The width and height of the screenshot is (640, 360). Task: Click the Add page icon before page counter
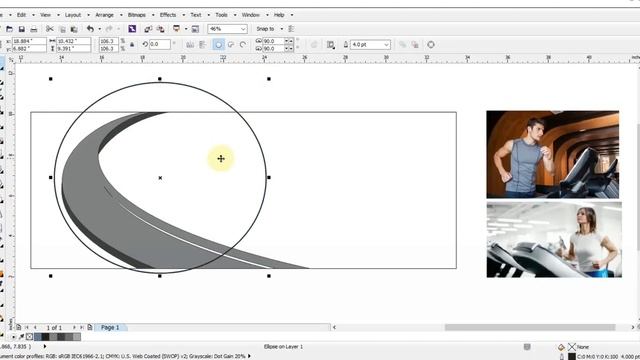19,327
